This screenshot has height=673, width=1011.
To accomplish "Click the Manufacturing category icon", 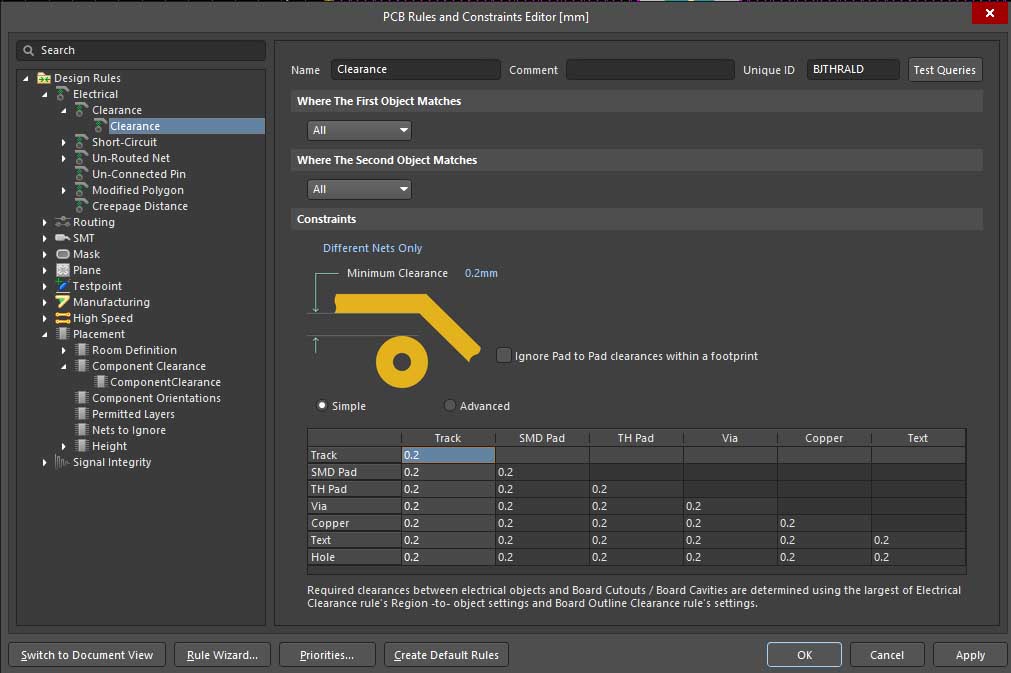I will pyautogui.click(x=63, y=302).
